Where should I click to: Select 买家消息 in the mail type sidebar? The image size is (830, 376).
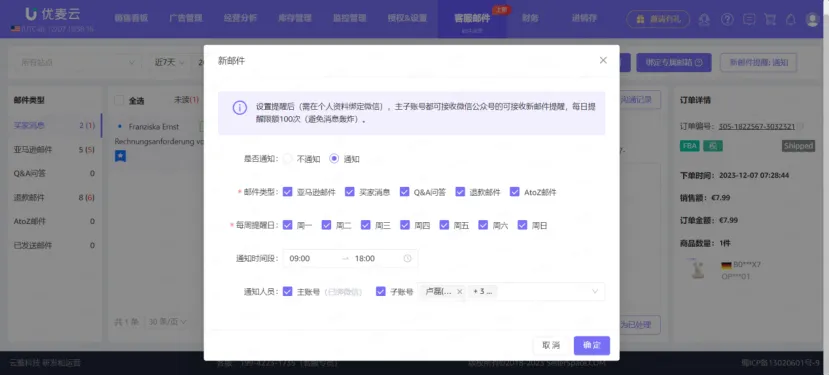(x=55, y=126)
